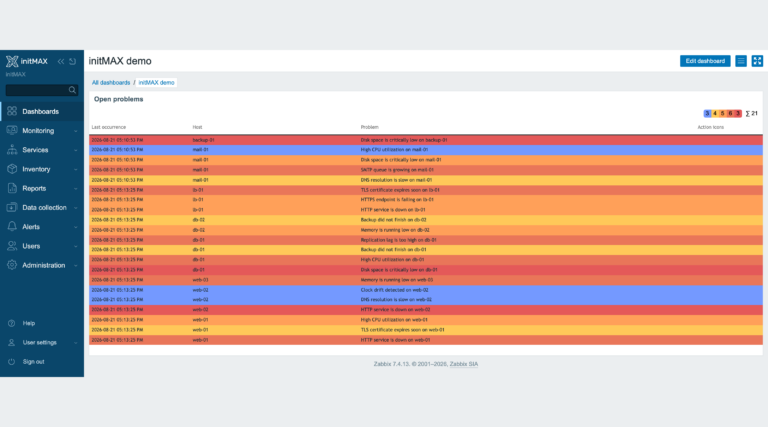The image size is (768, 427).
Task: Expand the Data collection menu
Action: click(42, 208)
